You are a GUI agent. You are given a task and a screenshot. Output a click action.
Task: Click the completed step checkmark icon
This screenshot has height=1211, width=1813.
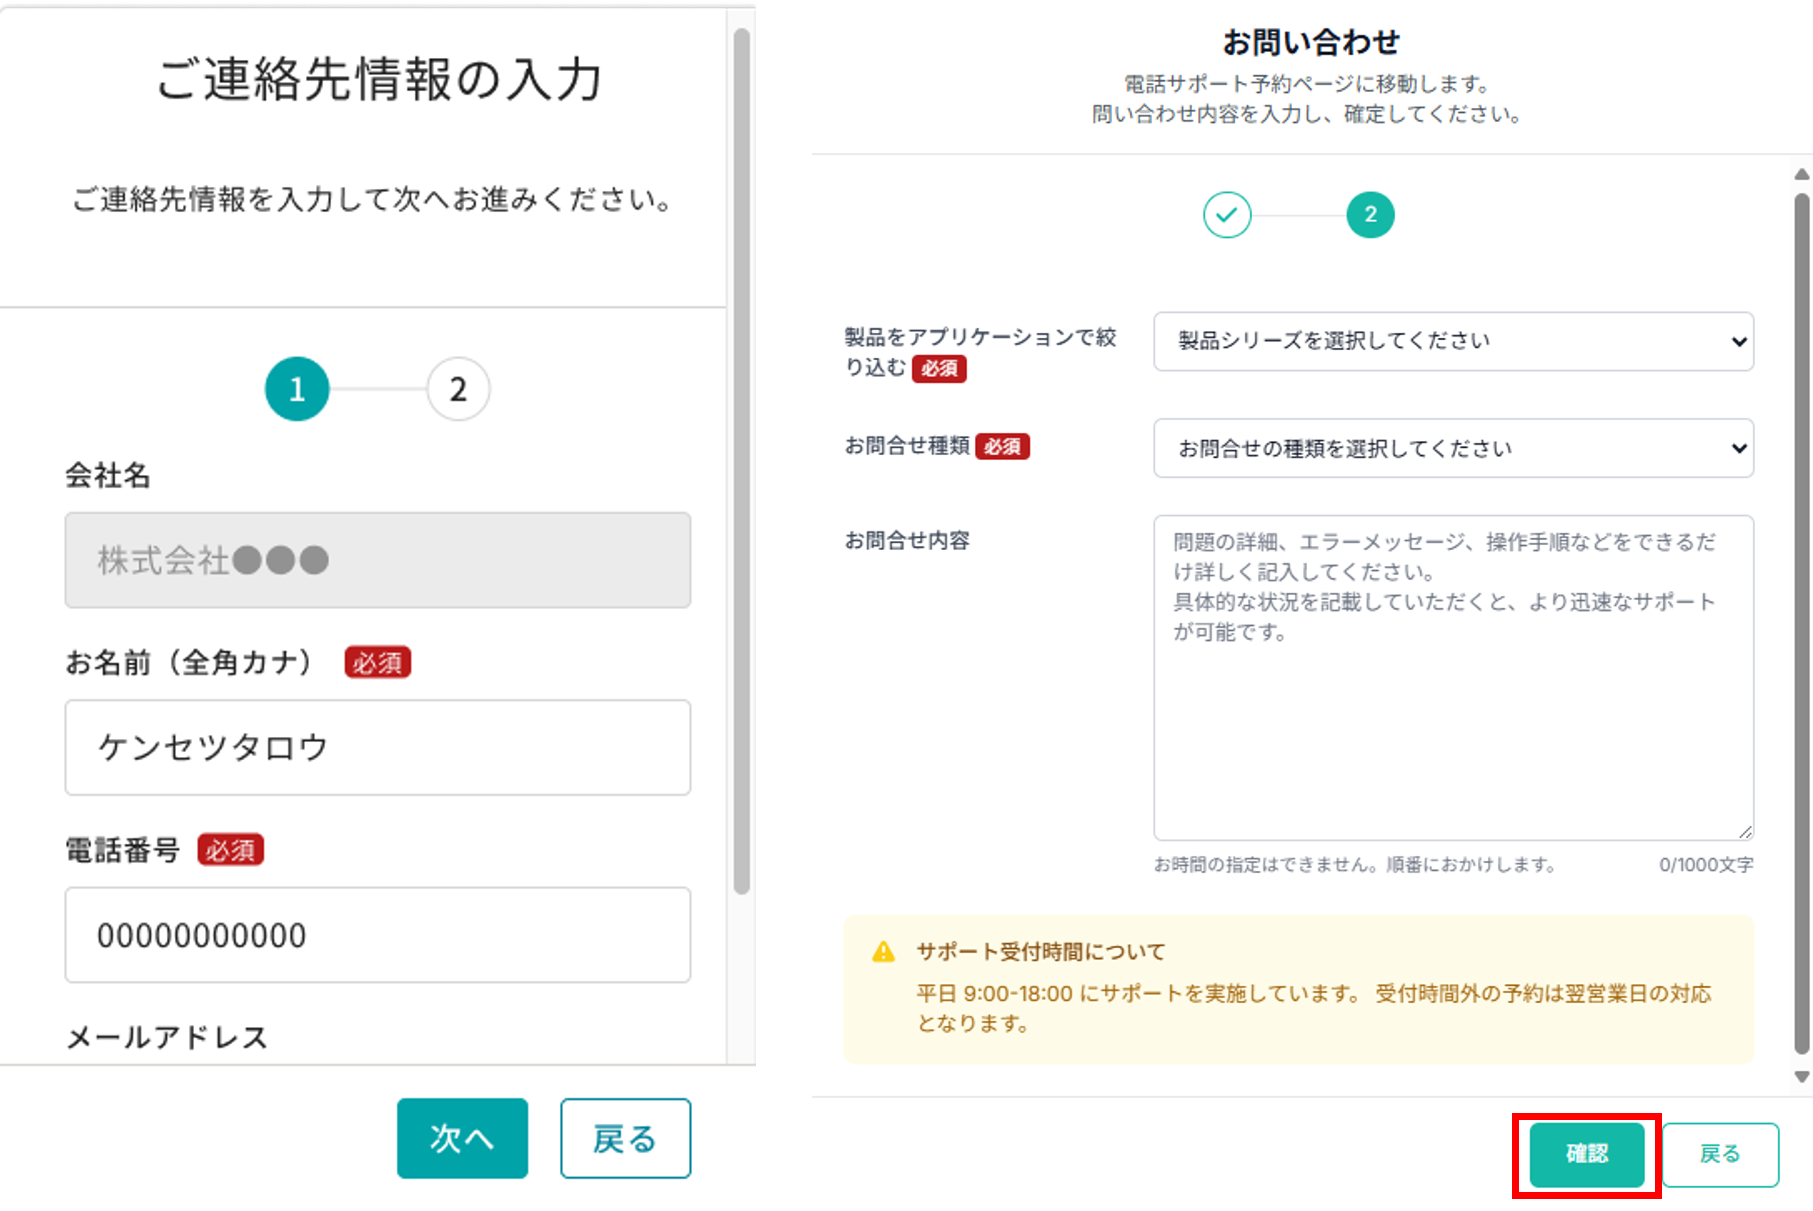[1227, 214]
